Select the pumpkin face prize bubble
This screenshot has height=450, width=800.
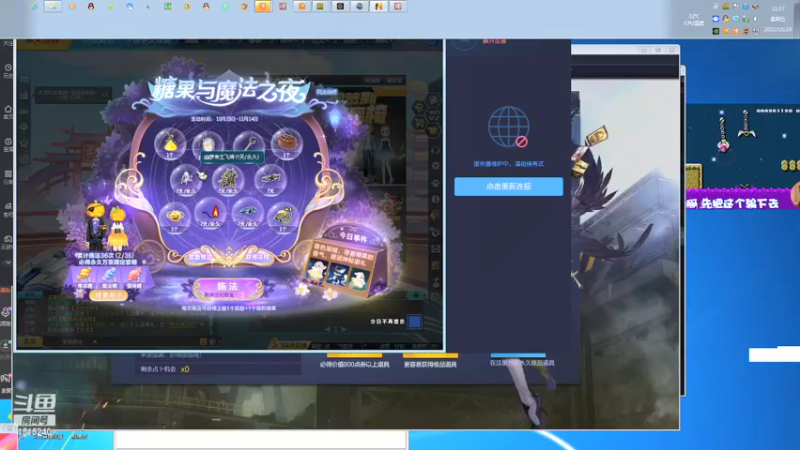point(174,216)
